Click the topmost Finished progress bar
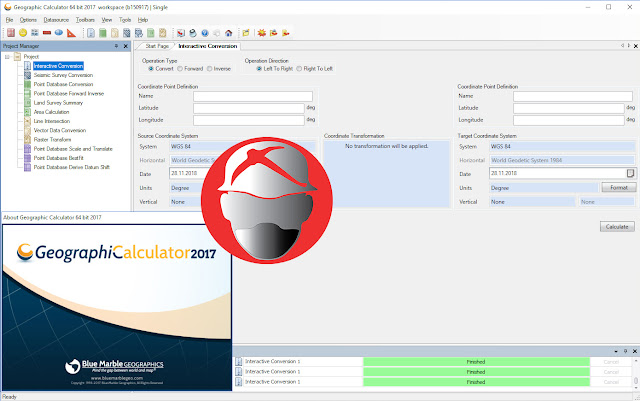Image resolution: width=640 pixels, height=401 pixels. [476, 362]
